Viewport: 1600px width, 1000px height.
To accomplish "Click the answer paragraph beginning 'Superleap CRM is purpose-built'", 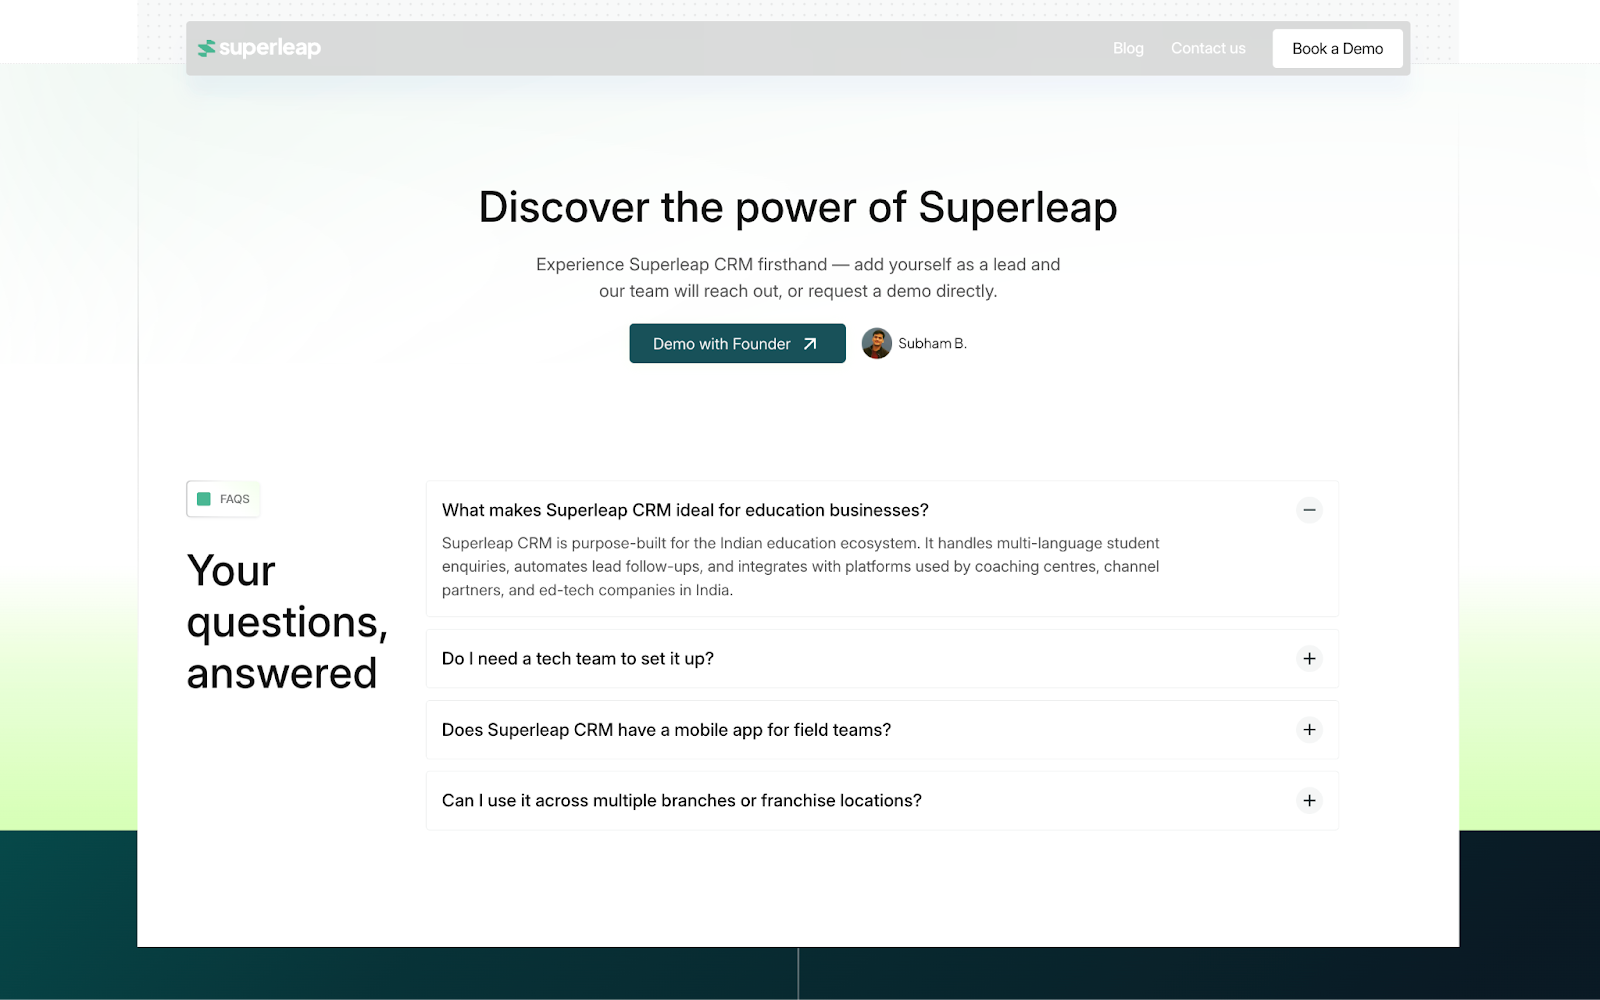I will [801, 567].
